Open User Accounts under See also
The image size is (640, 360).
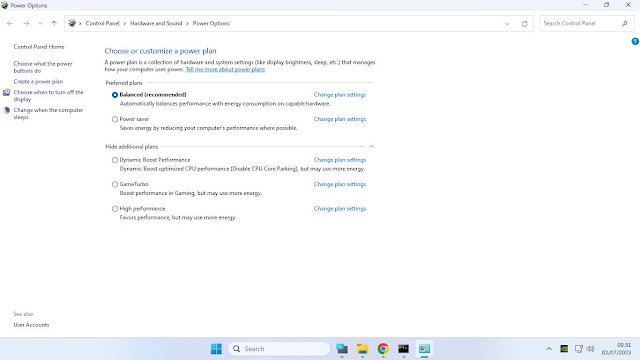(31, 325)
